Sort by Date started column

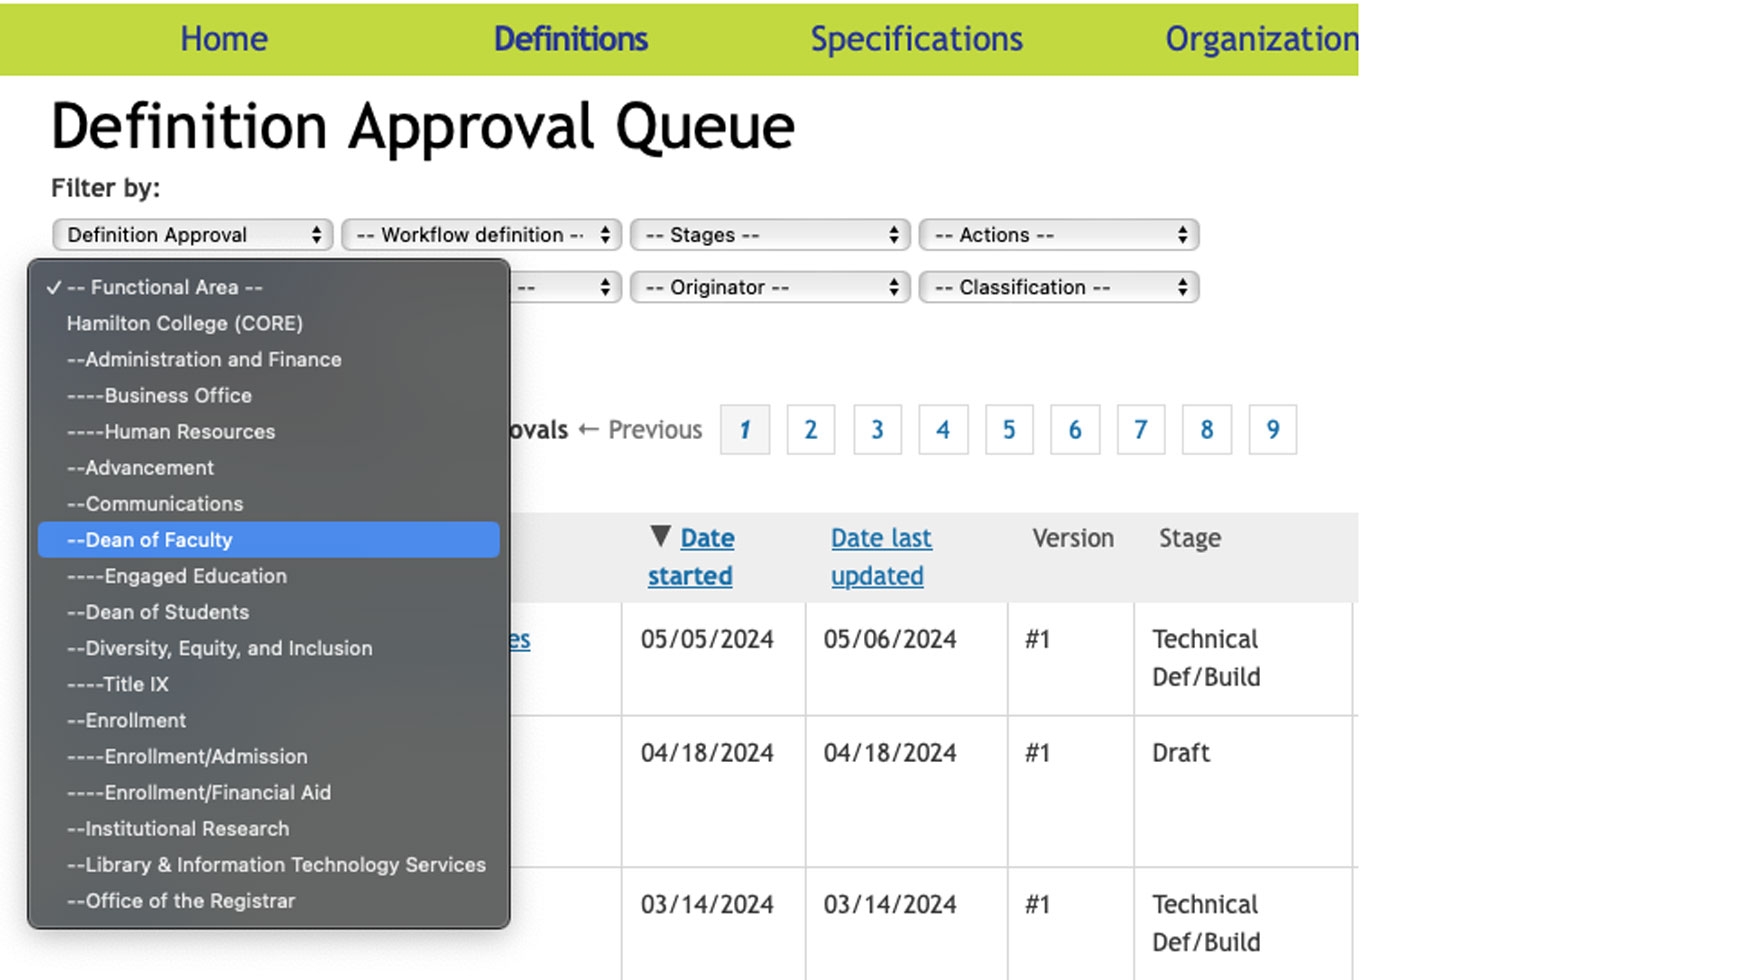691,557
